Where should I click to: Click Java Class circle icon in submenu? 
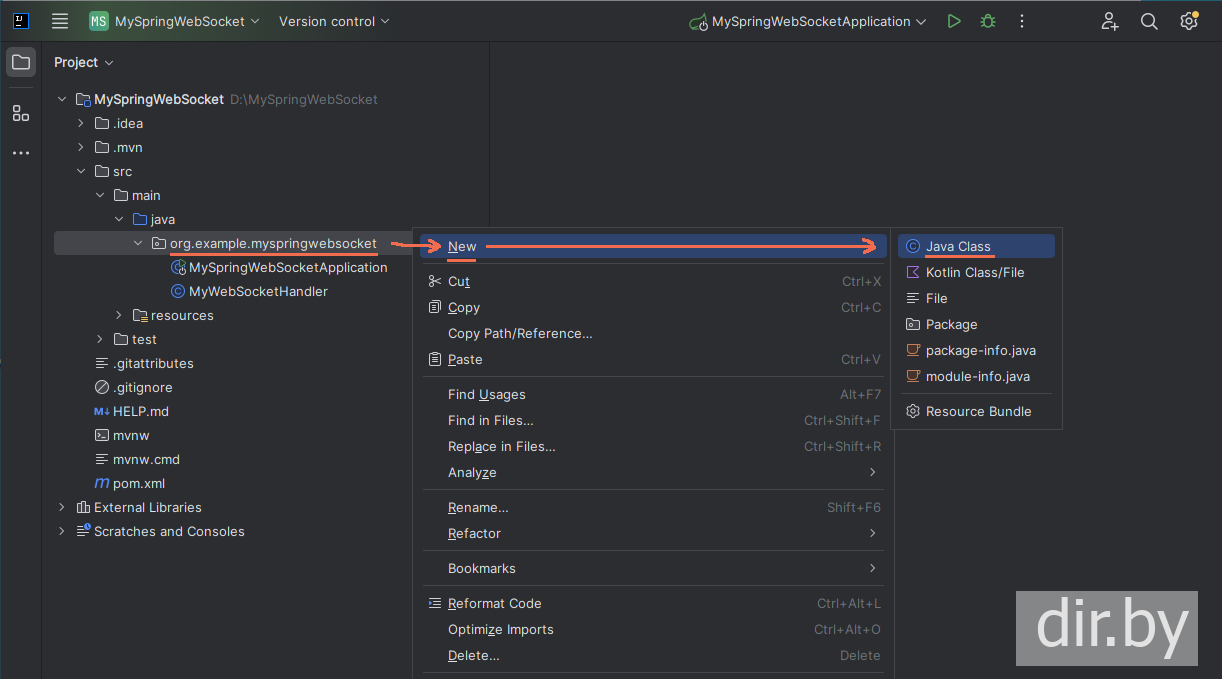point(912,246)
